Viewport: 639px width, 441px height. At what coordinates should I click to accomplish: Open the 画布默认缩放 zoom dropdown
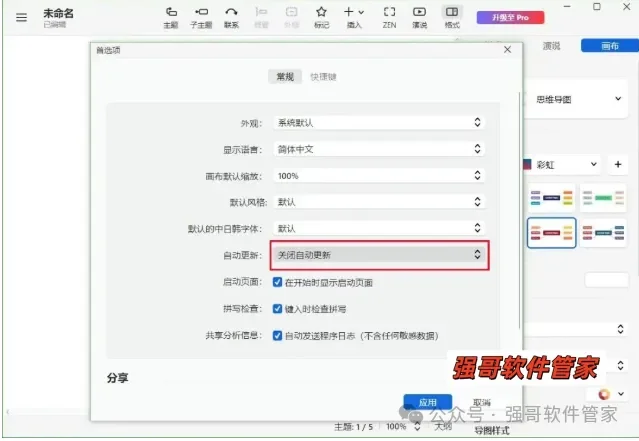[379, 176]
